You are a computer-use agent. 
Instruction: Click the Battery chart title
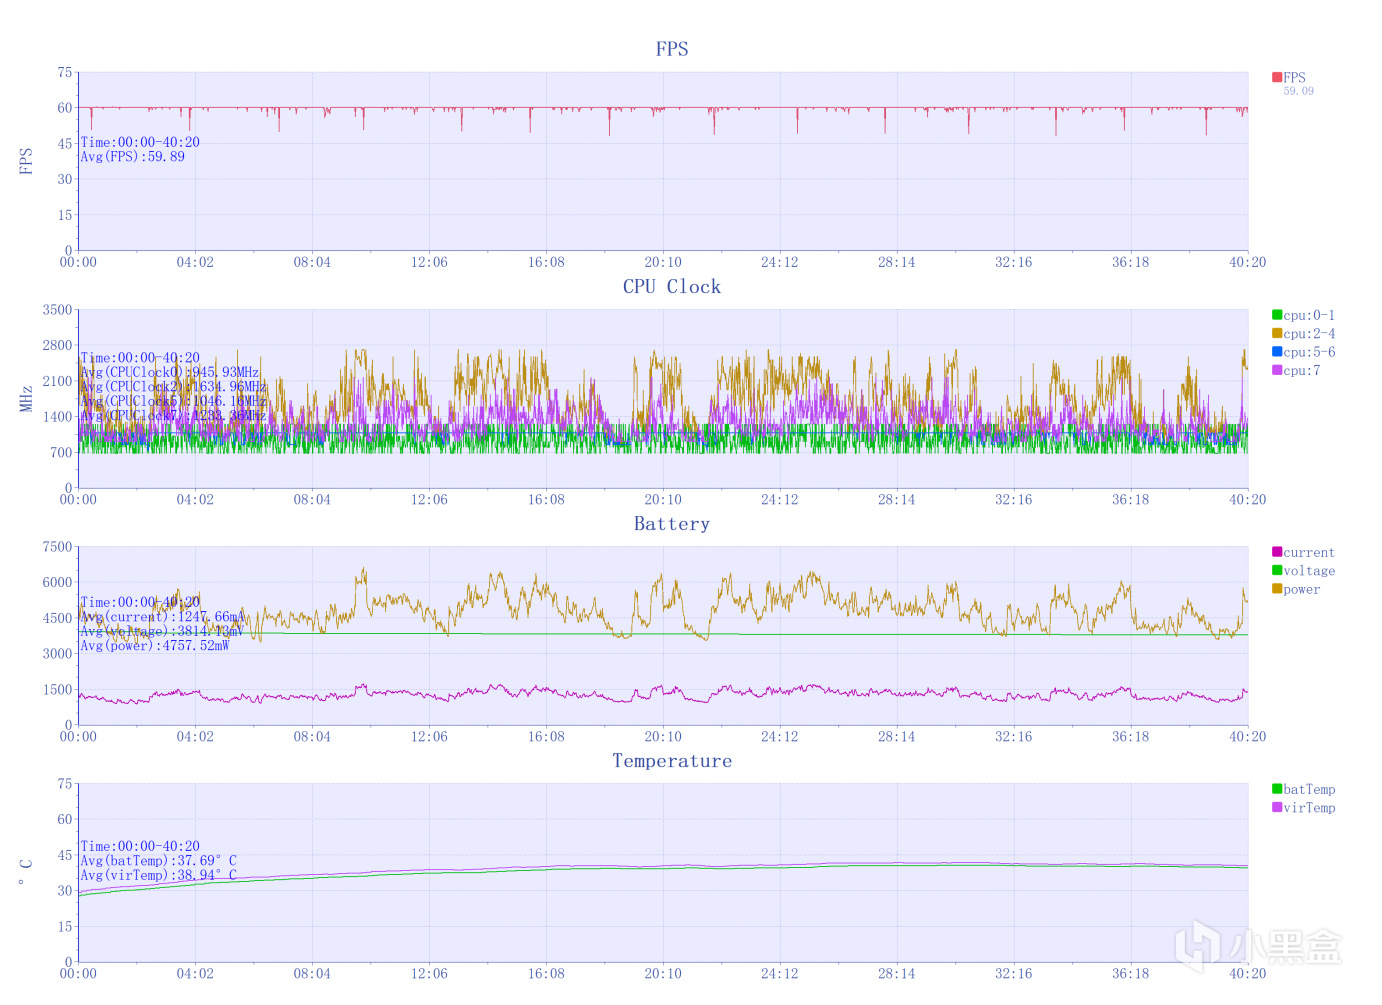pos(672,523)
